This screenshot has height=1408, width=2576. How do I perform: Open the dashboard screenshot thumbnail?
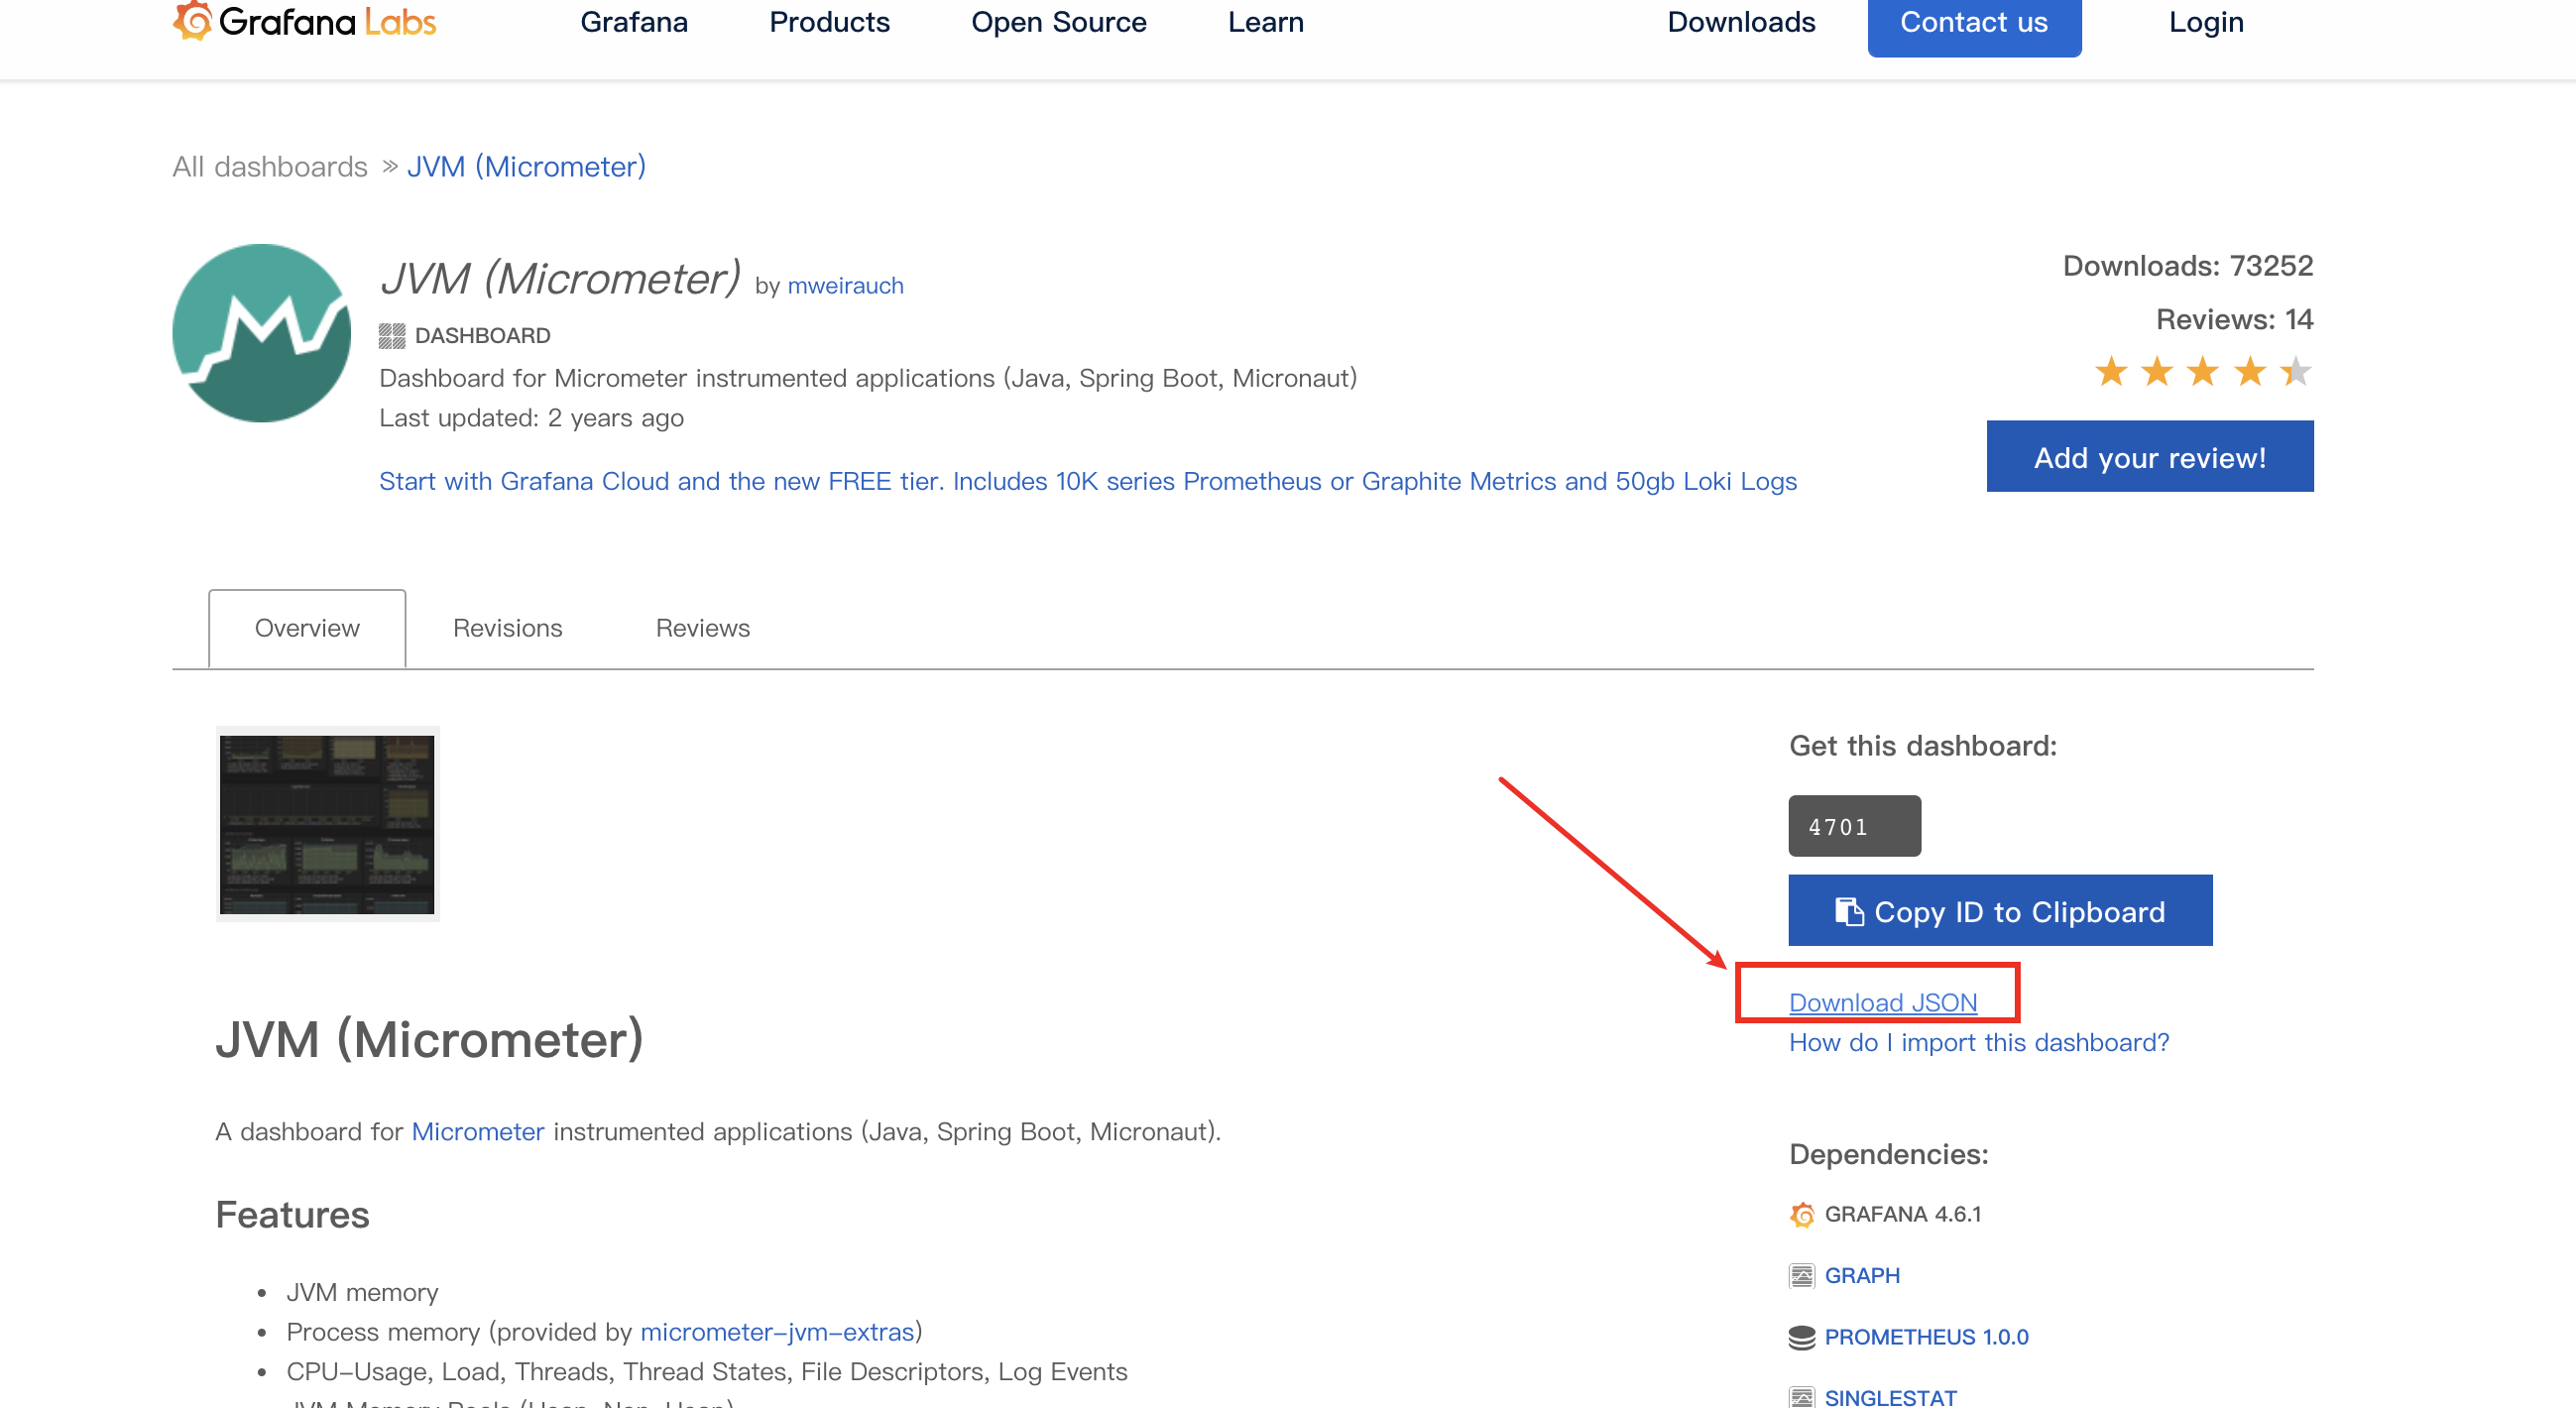click(327, 824)
